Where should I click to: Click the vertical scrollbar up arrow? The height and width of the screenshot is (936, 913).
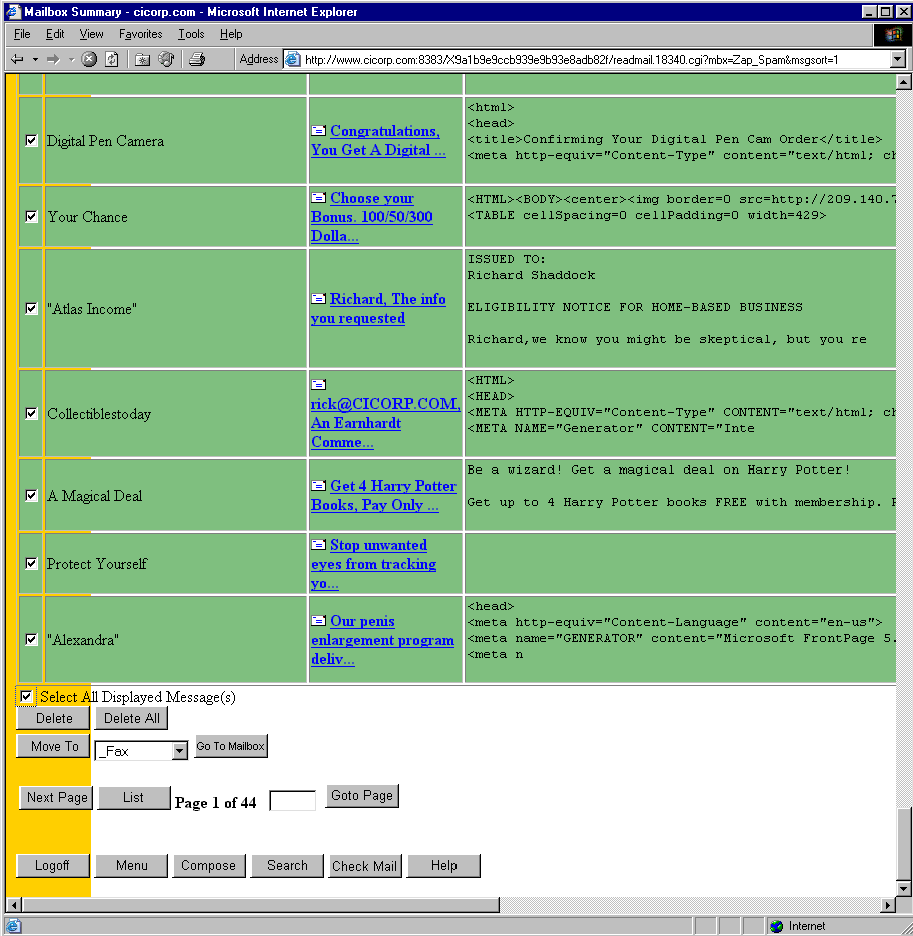click(x=904, y=82)
